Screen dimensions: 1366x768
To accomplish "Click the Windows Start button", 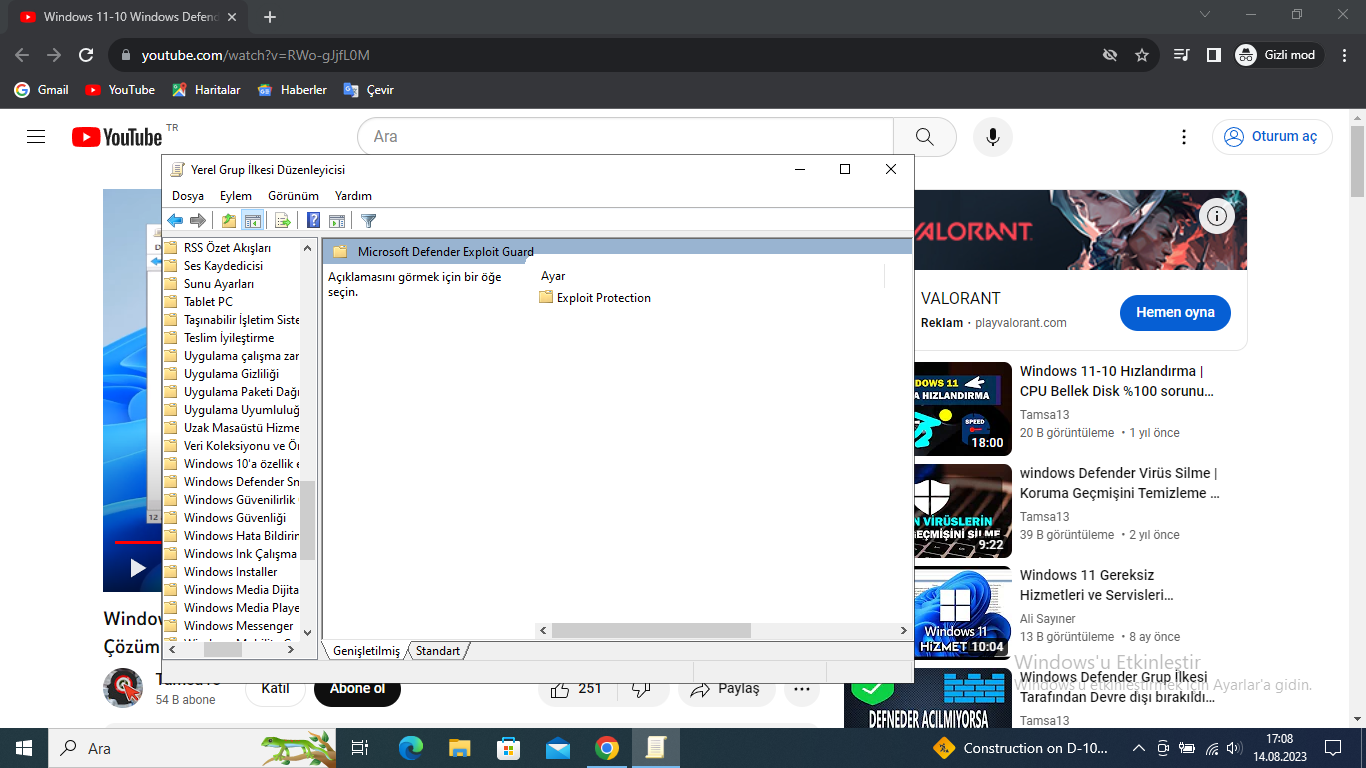I will point(24,748).
